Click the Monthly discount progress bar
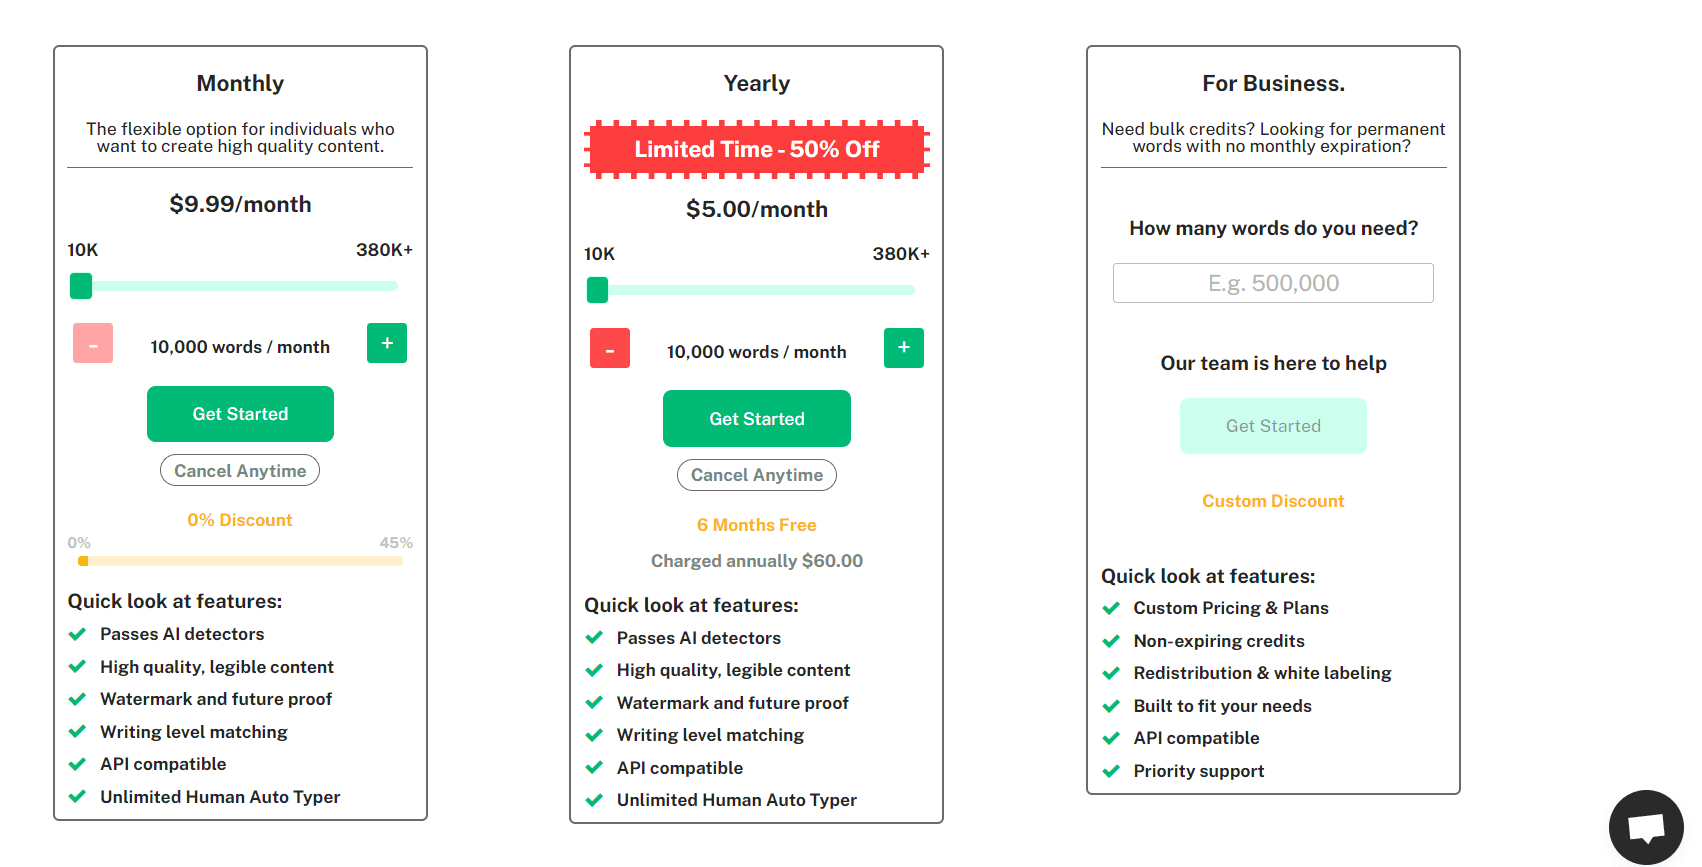1702x867 pixels. point(240,561)
